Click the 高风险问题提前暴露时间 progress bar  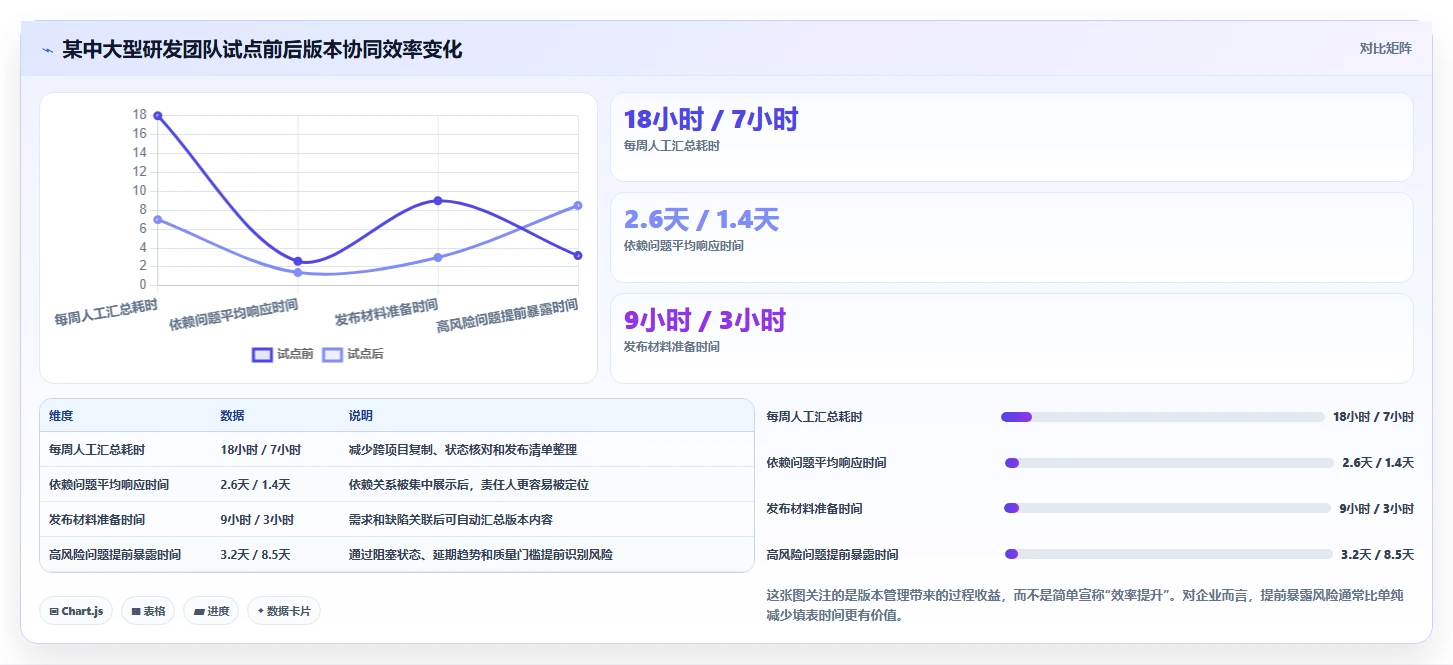click(x=1168, y=554)
